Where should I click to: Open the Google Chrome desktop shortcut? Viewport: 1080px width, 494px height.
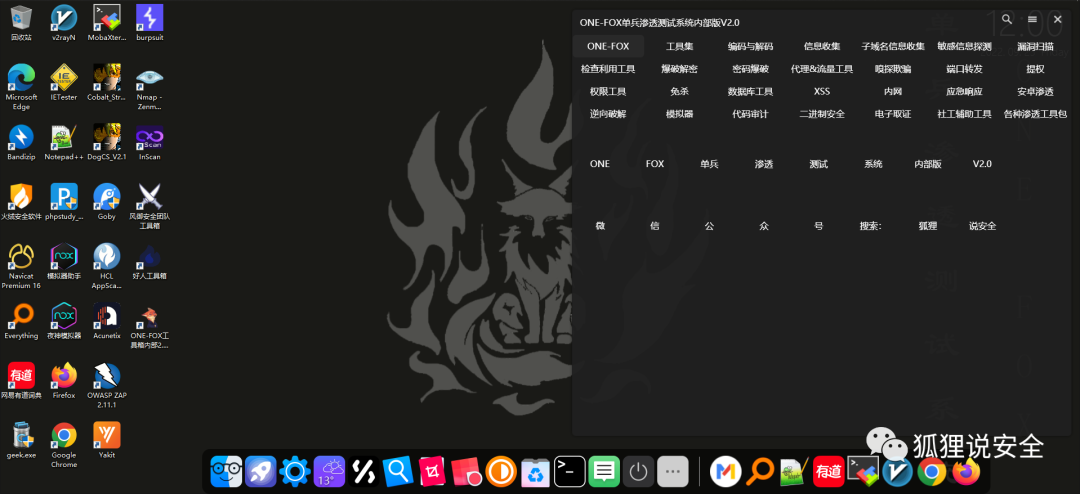coord(63,445)
